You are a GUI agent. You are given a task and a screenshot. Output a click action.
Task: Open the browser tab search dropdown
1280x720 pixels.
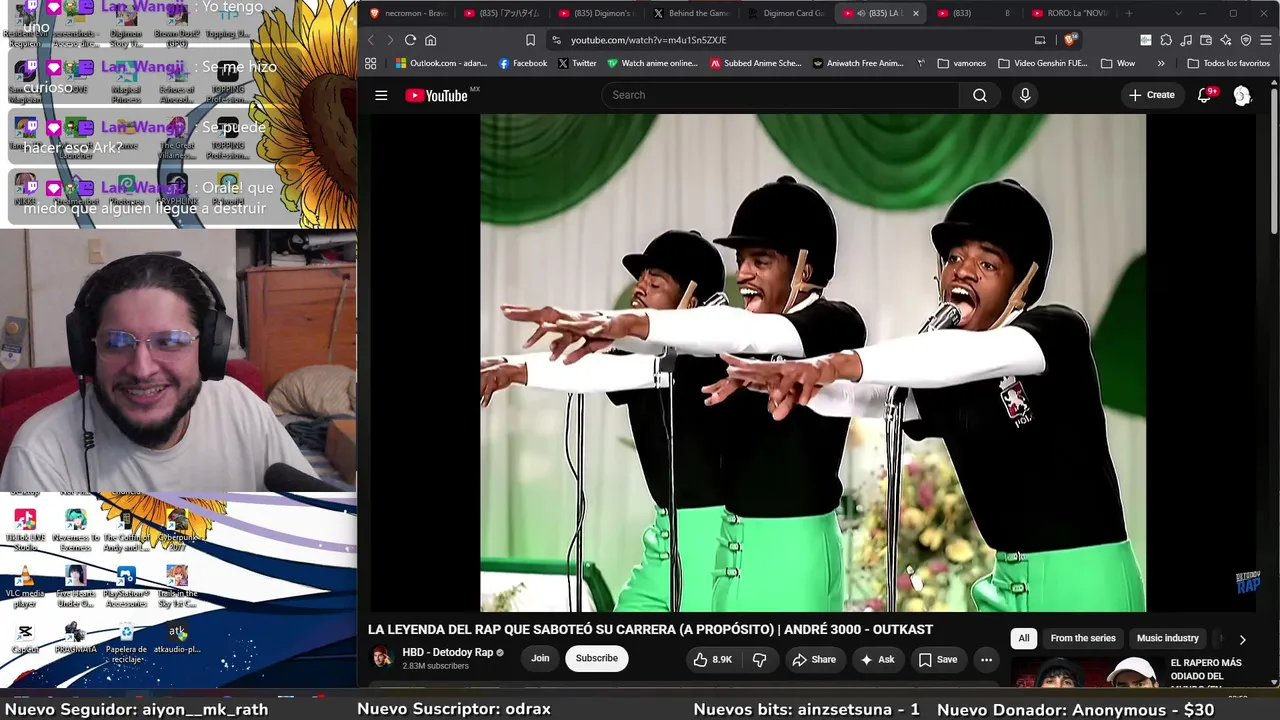[x=1178, y=13]
